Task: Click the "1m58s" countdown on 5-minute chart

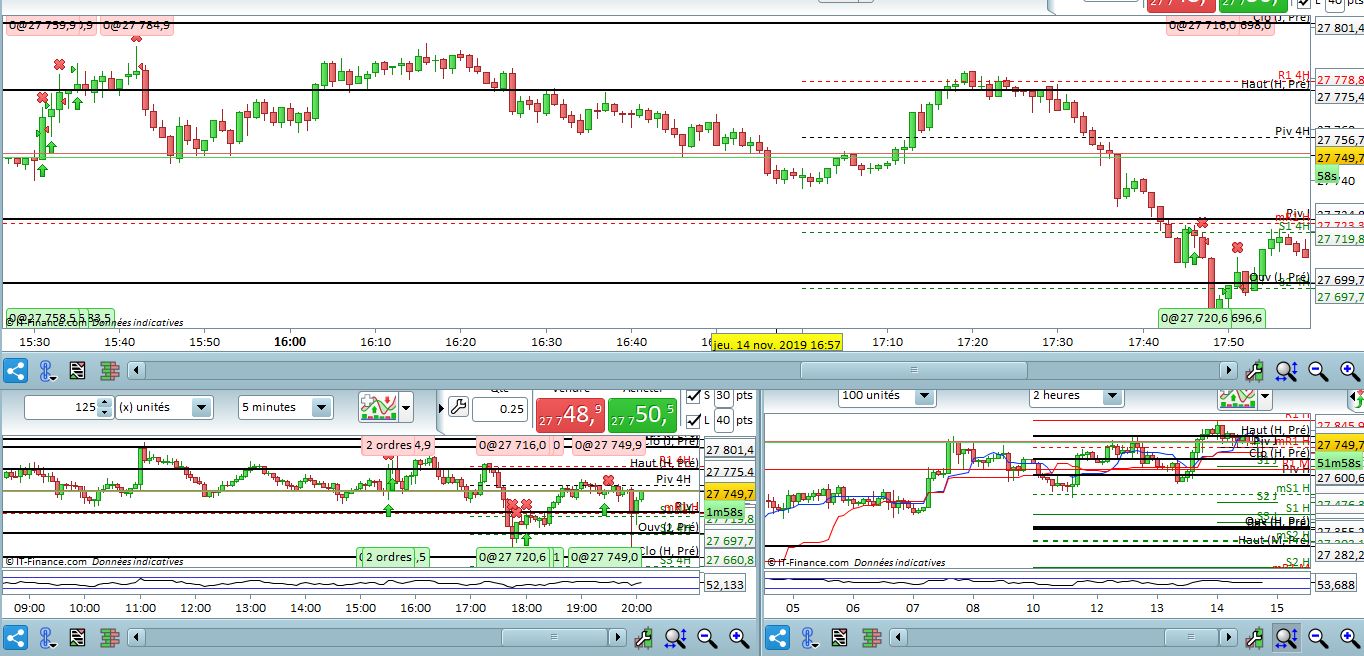Action: click(725, 511)
